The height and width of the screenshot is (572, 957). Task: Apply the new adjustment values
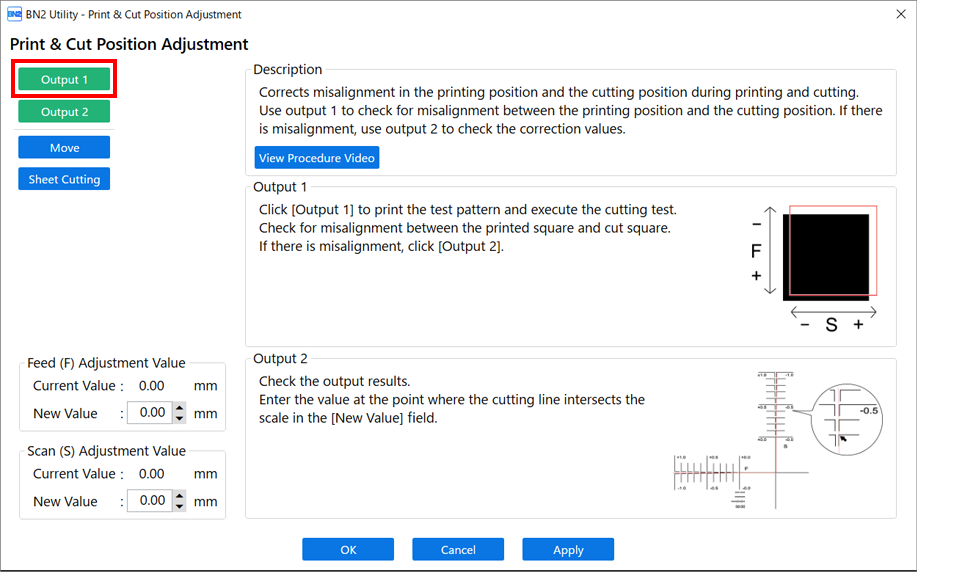tap(568, 549)
